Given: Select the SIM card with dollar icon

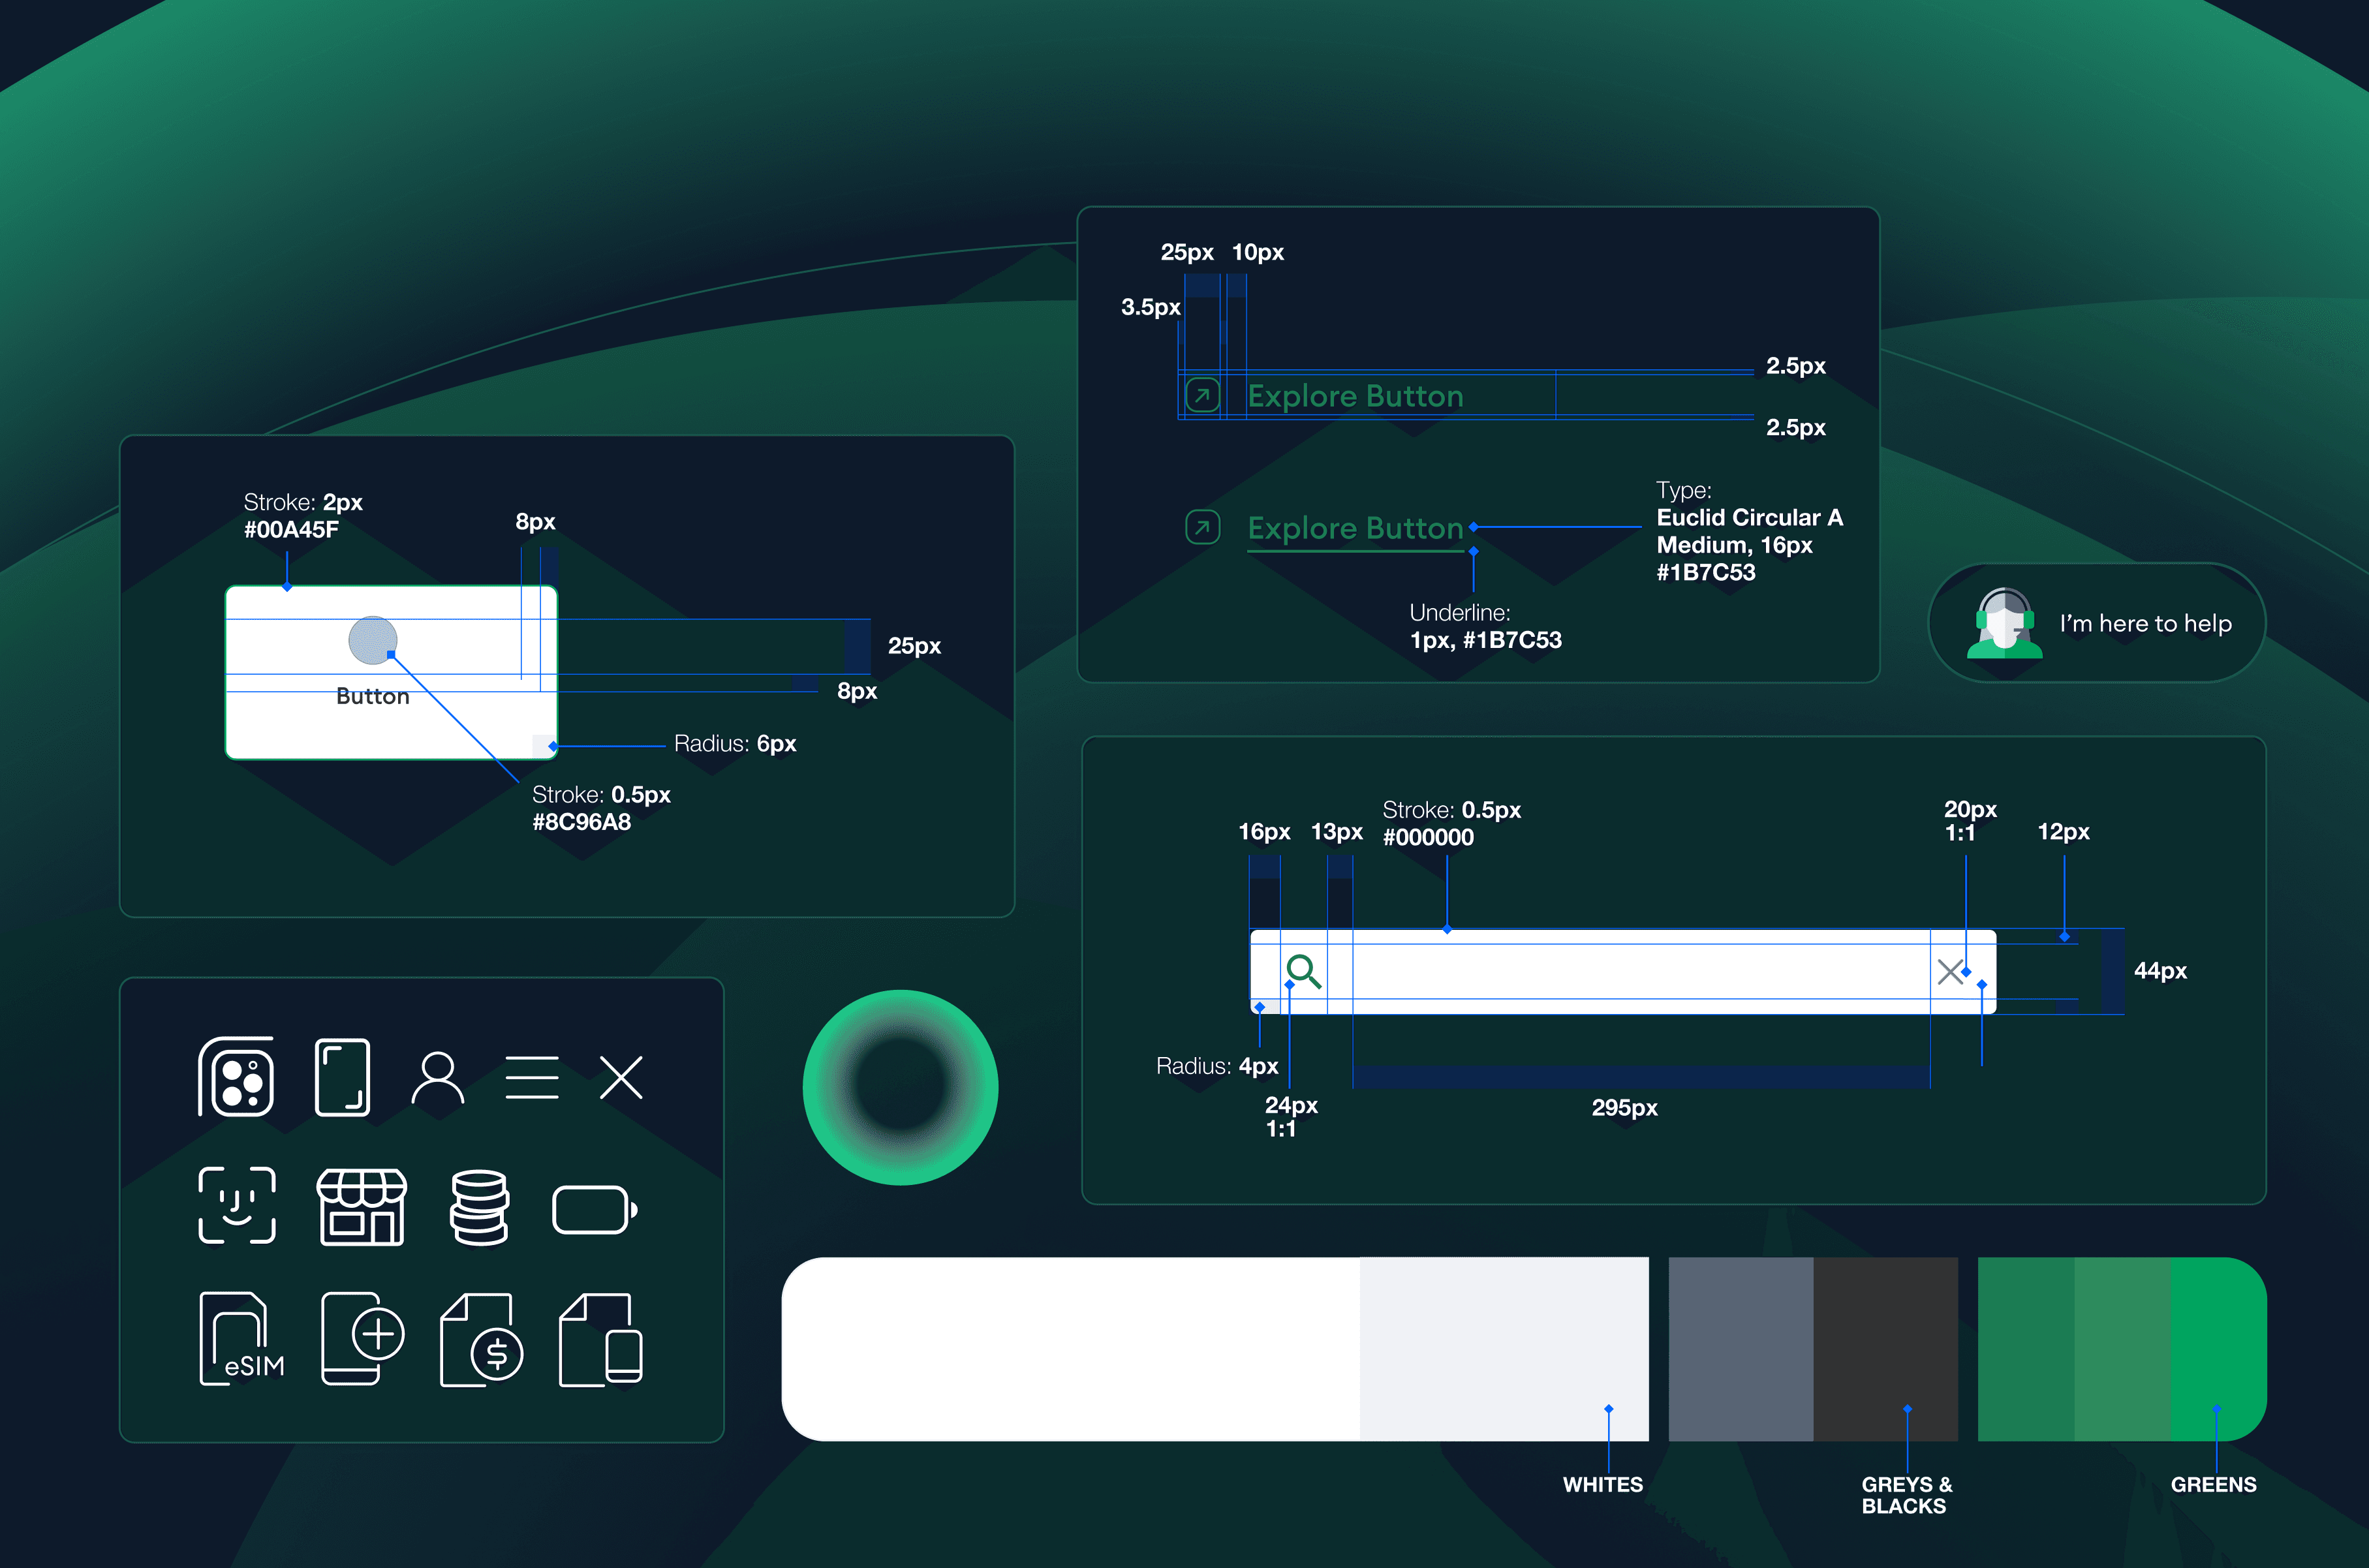Looking at the screenshot, I should pos(482,1339).
